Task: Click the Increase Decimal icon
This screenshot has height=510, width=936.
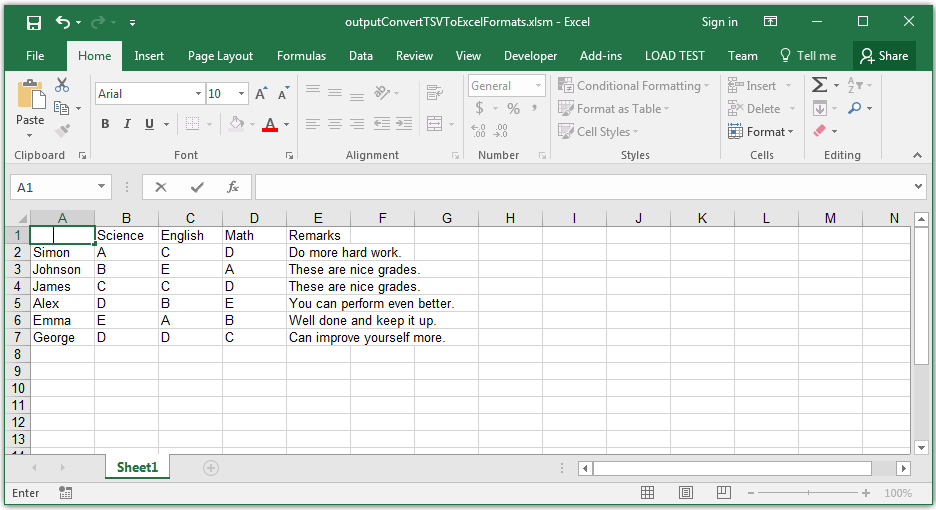Action: coord(478,131)
